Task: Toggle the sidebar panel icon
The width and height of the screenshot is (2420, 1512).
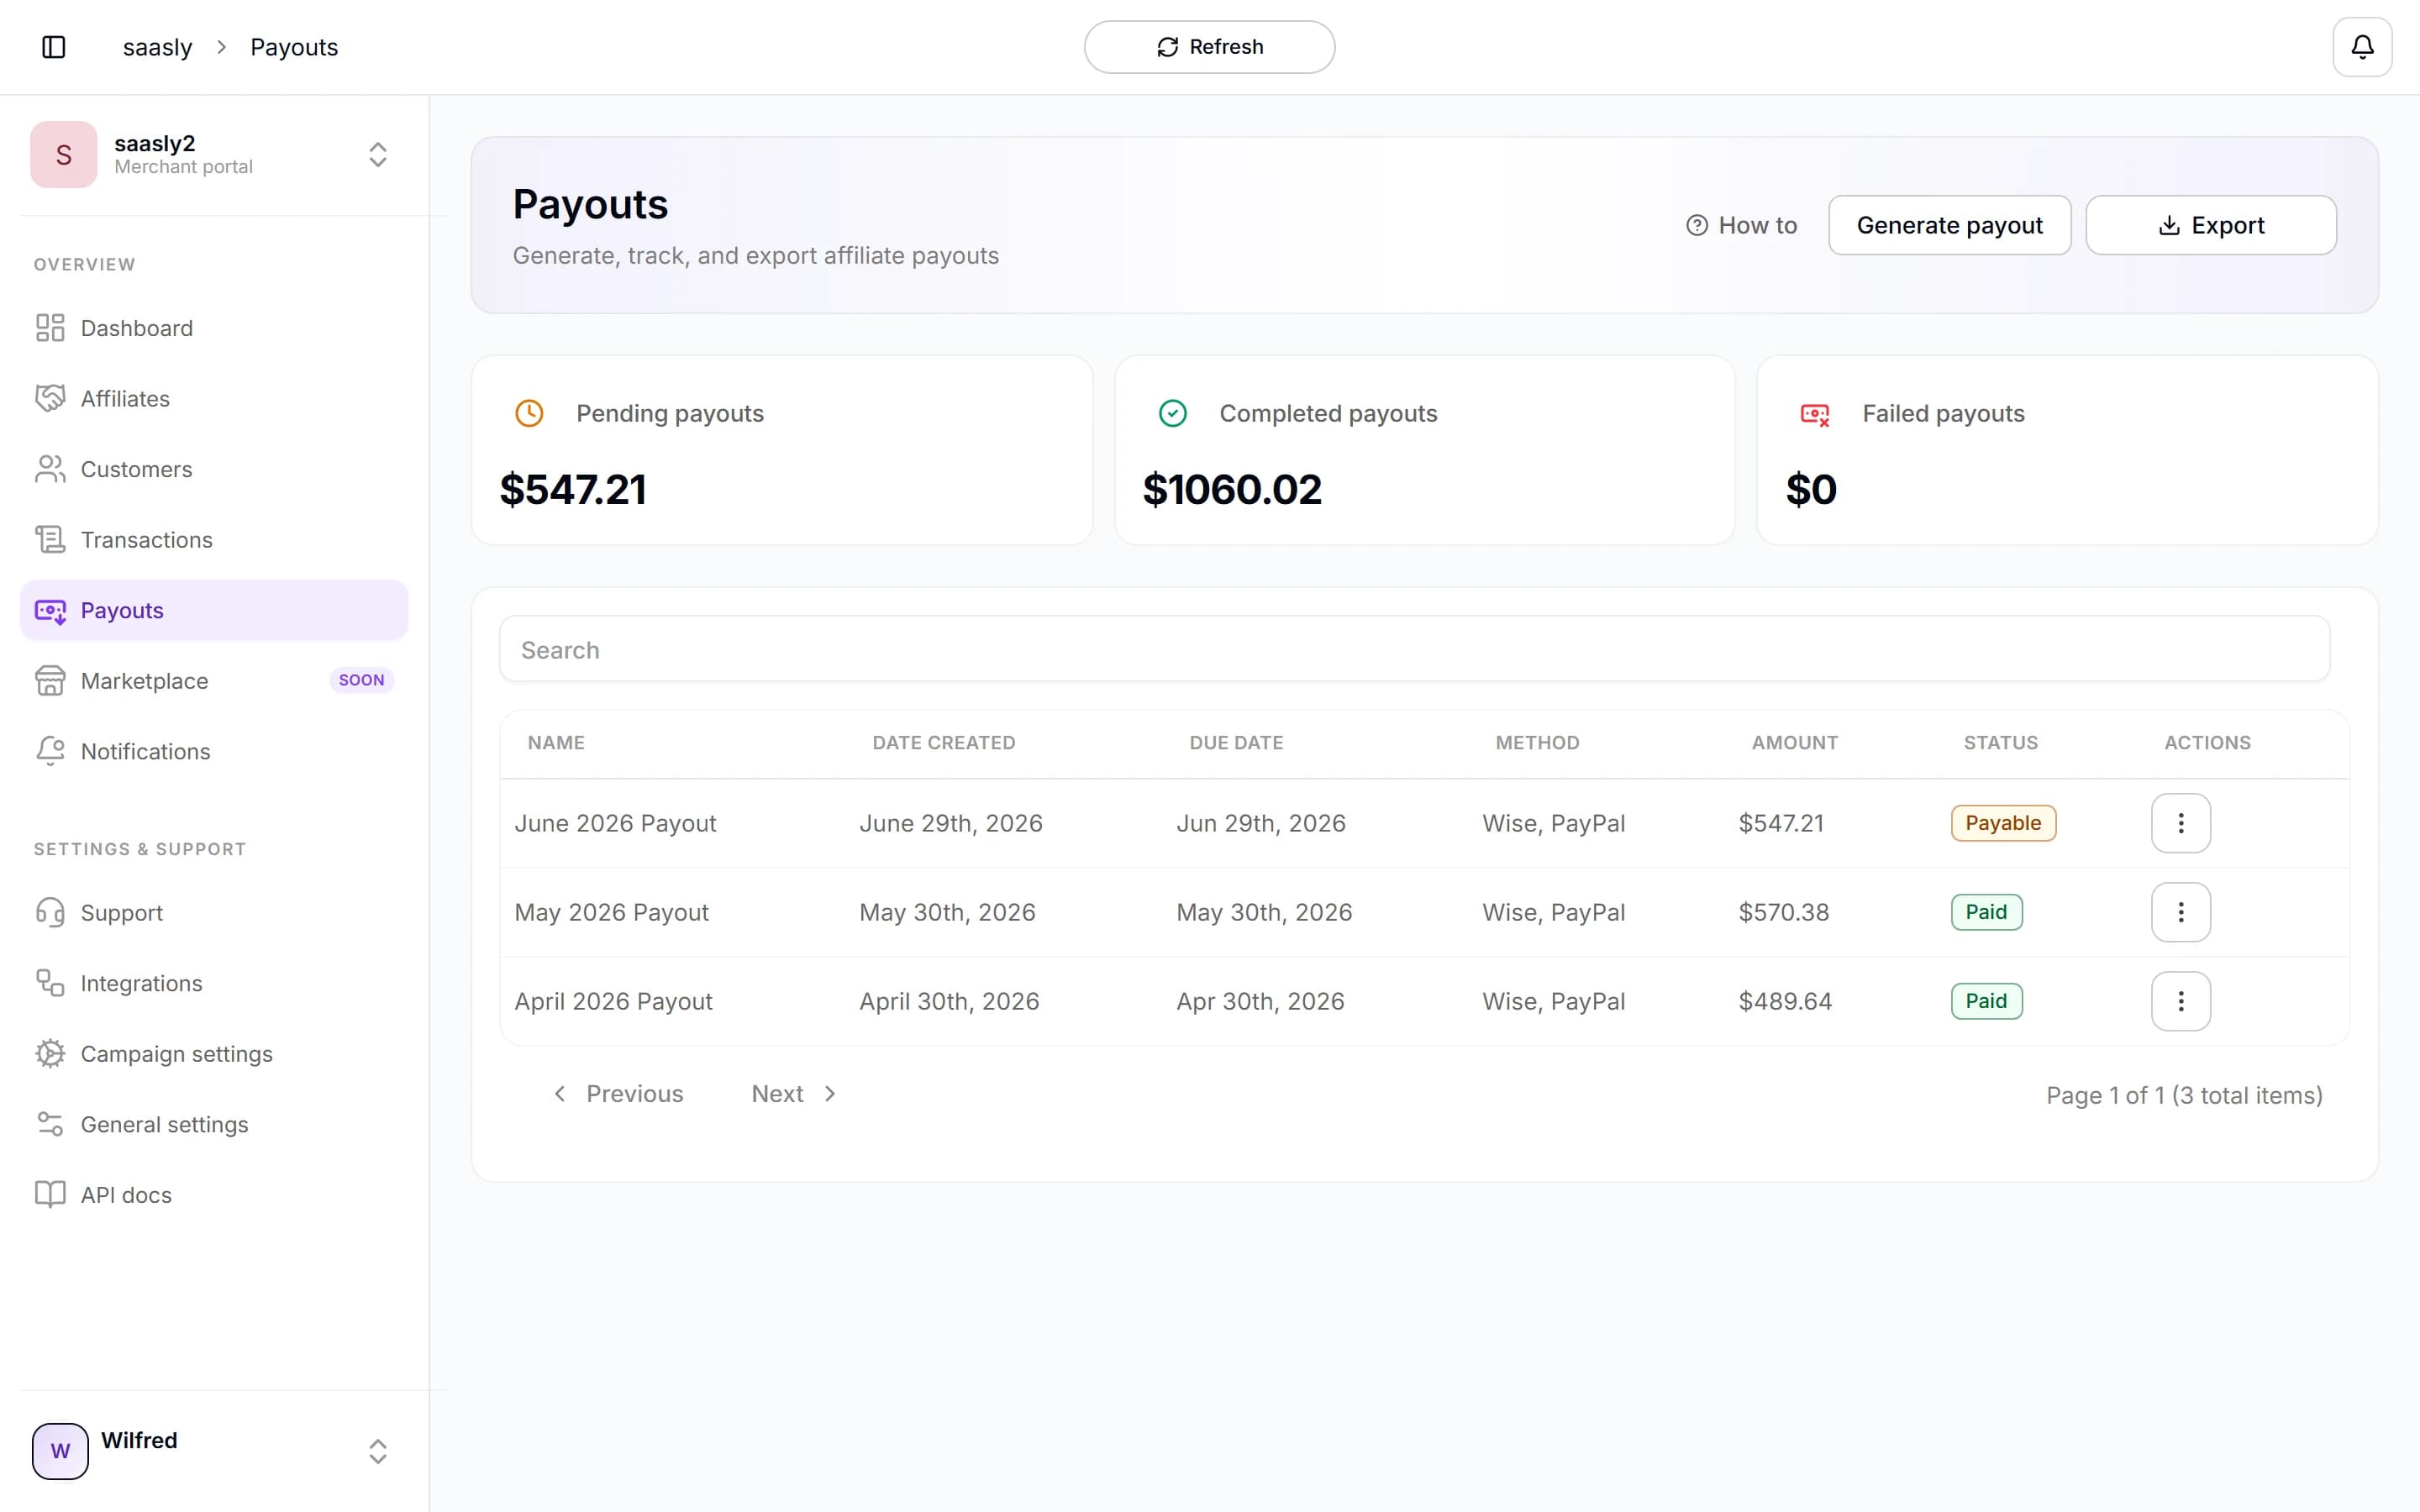Action: point(54,47)
